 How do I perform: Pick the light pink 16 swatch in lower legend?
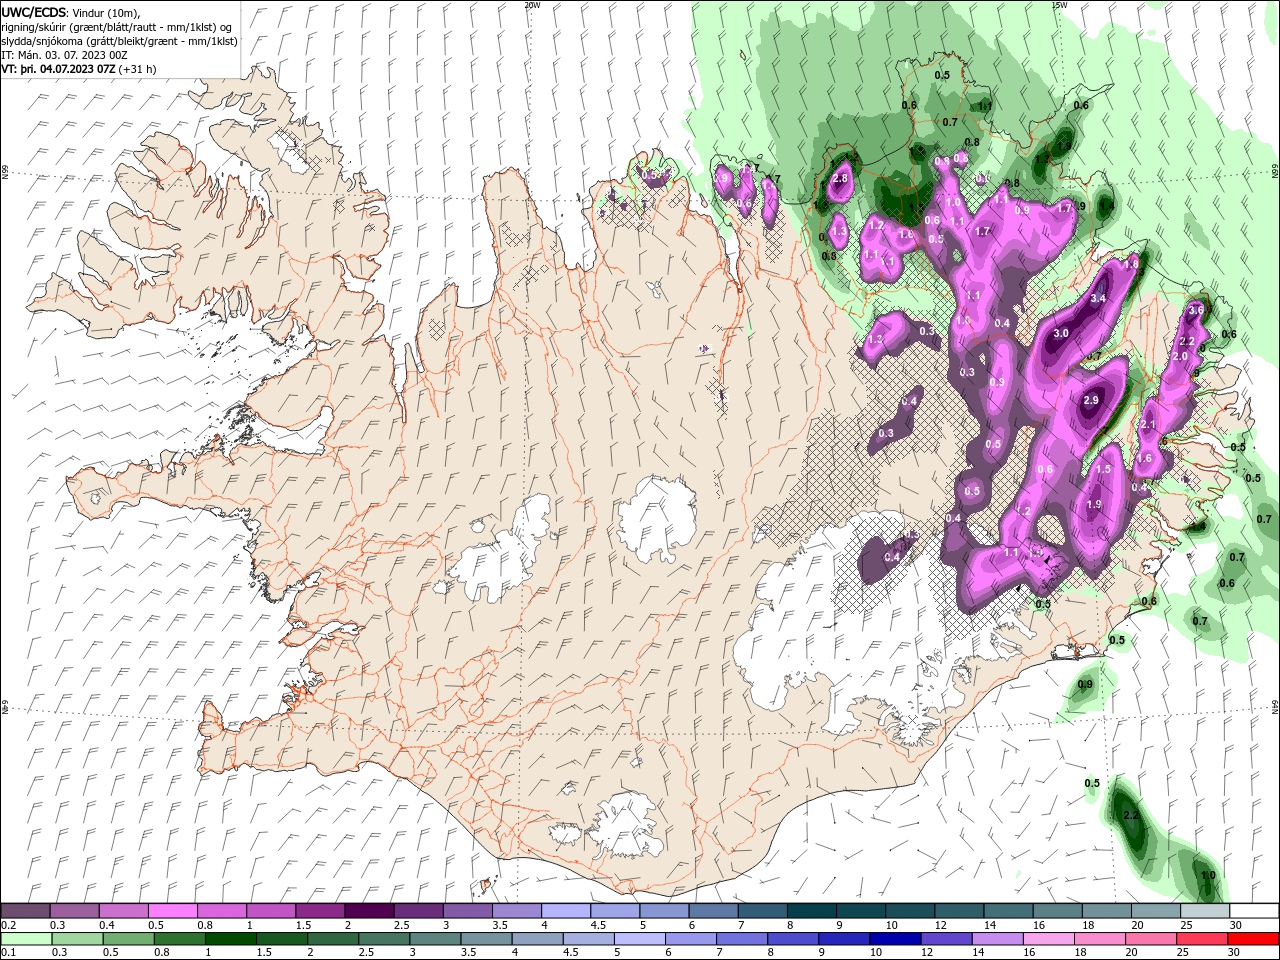[x=1048, y=939]
